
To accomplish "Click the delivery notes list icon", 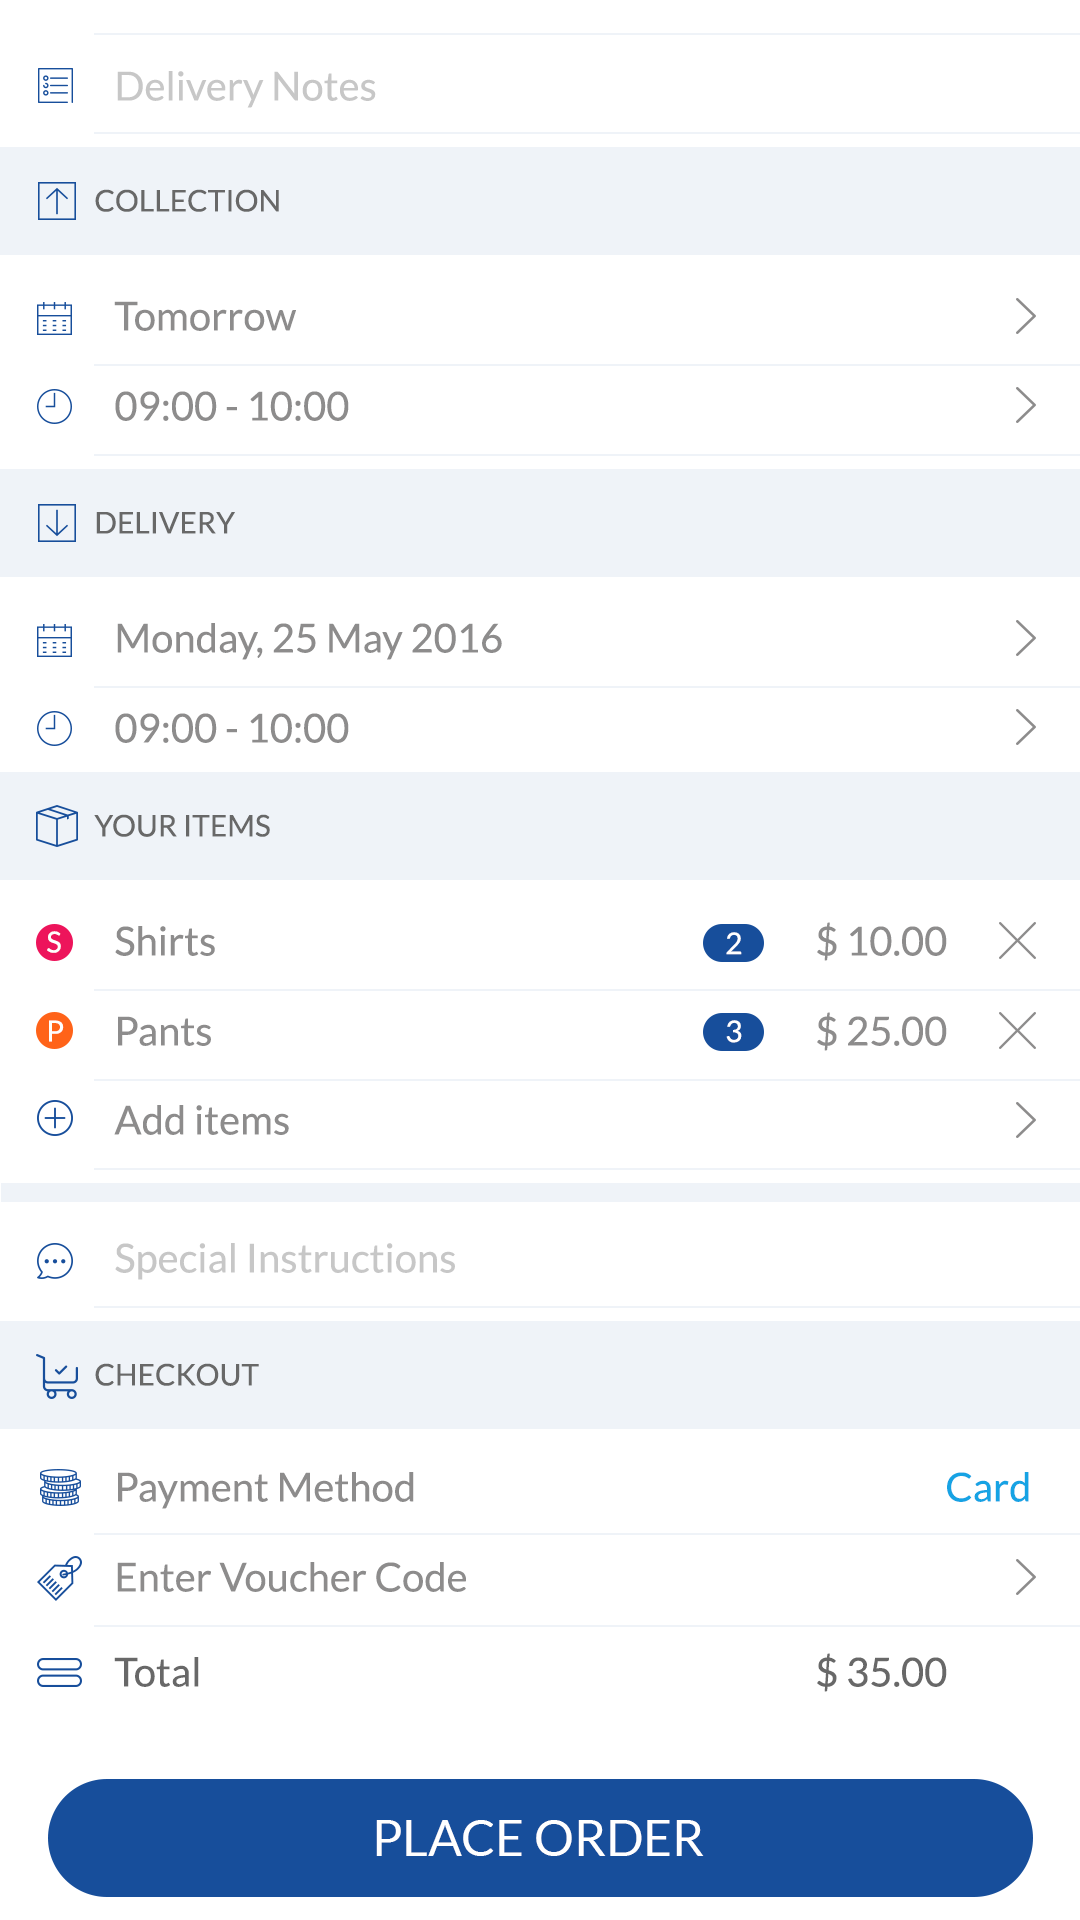I will 55,86.
